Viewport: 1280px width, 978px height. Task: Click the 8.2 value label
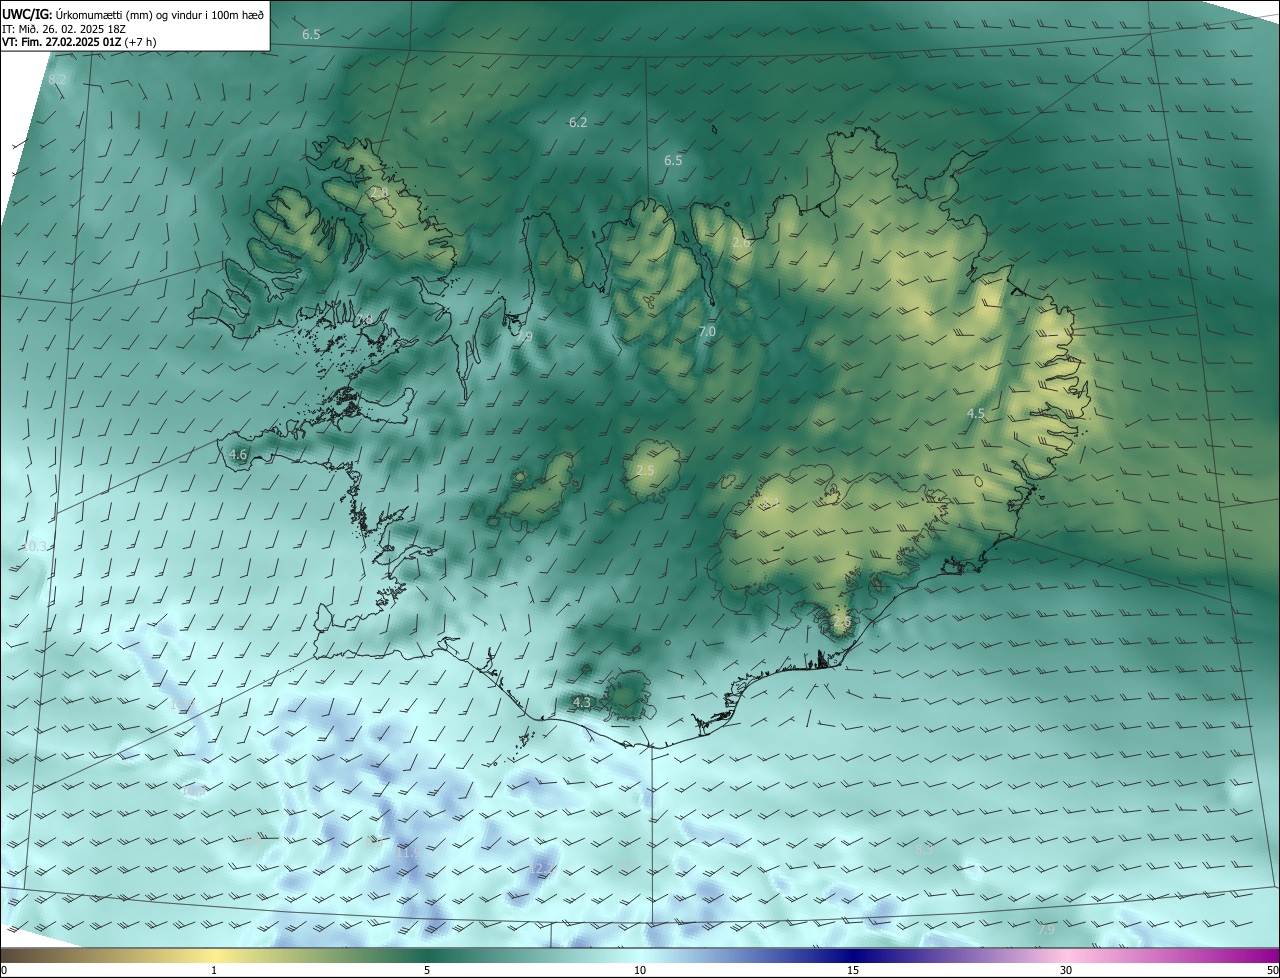57,79
